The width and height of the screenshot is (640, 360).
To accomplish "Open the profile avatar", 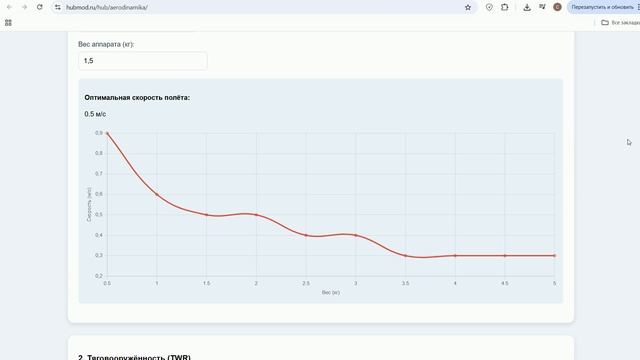I will 557,7.
